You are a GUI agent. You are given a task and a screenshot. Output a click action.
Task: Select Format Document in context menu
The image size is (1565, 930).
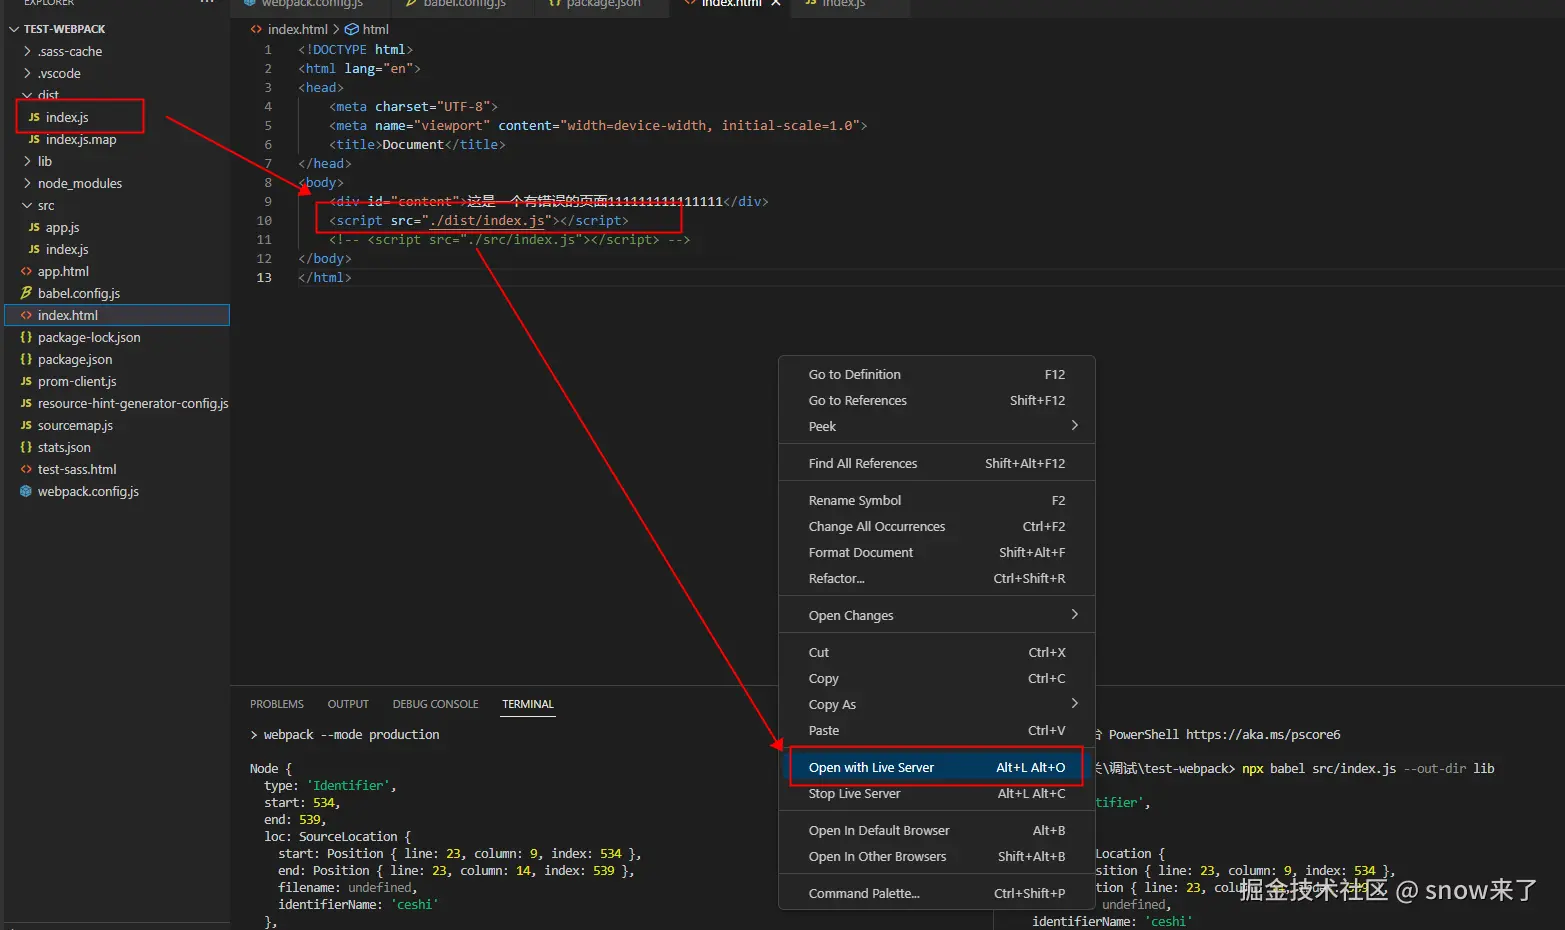tap(860, 552)
